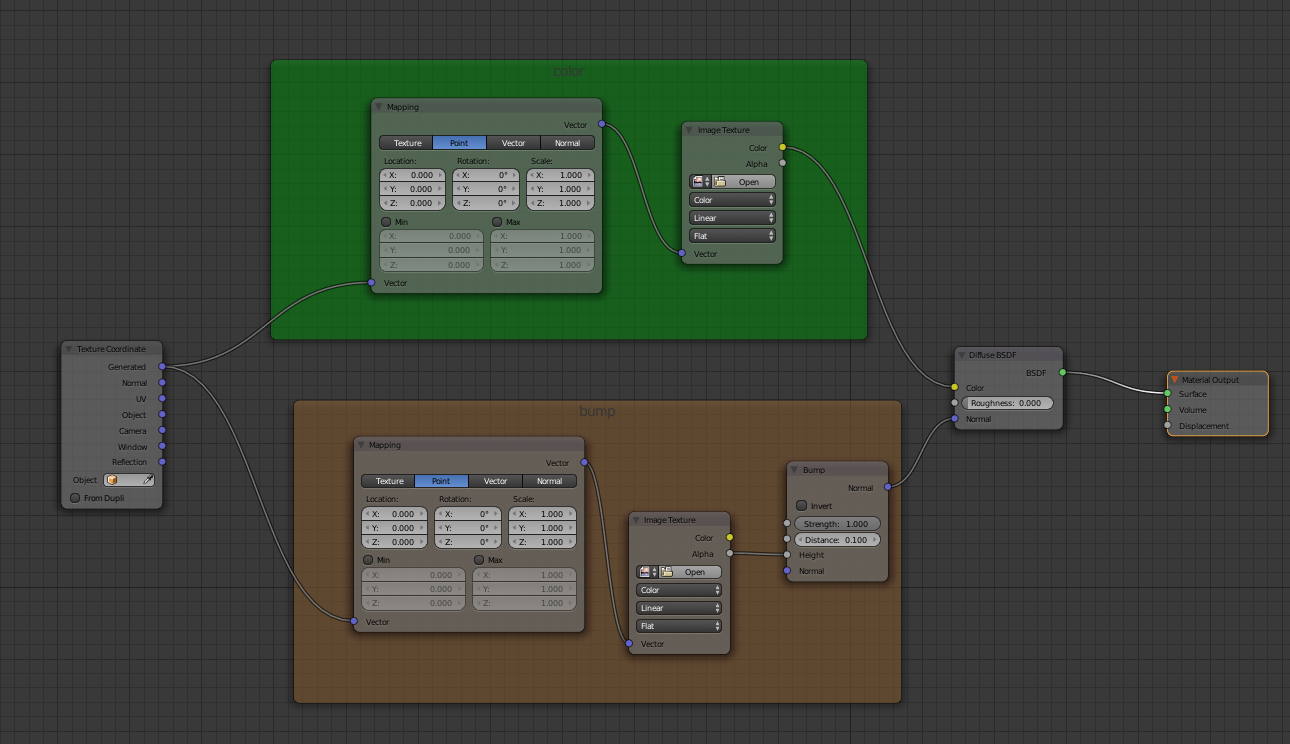Click Open button in bump frame Image Texture
1290x744 pixels.
[691, 572]
